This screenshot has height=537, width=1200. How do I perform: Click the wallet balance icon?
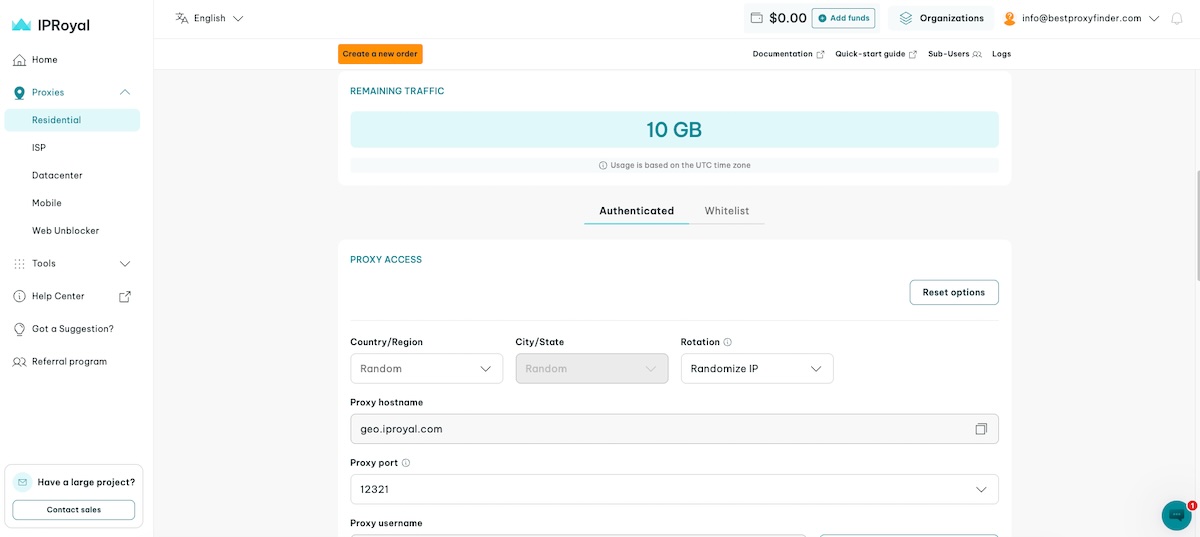(757, 18)
